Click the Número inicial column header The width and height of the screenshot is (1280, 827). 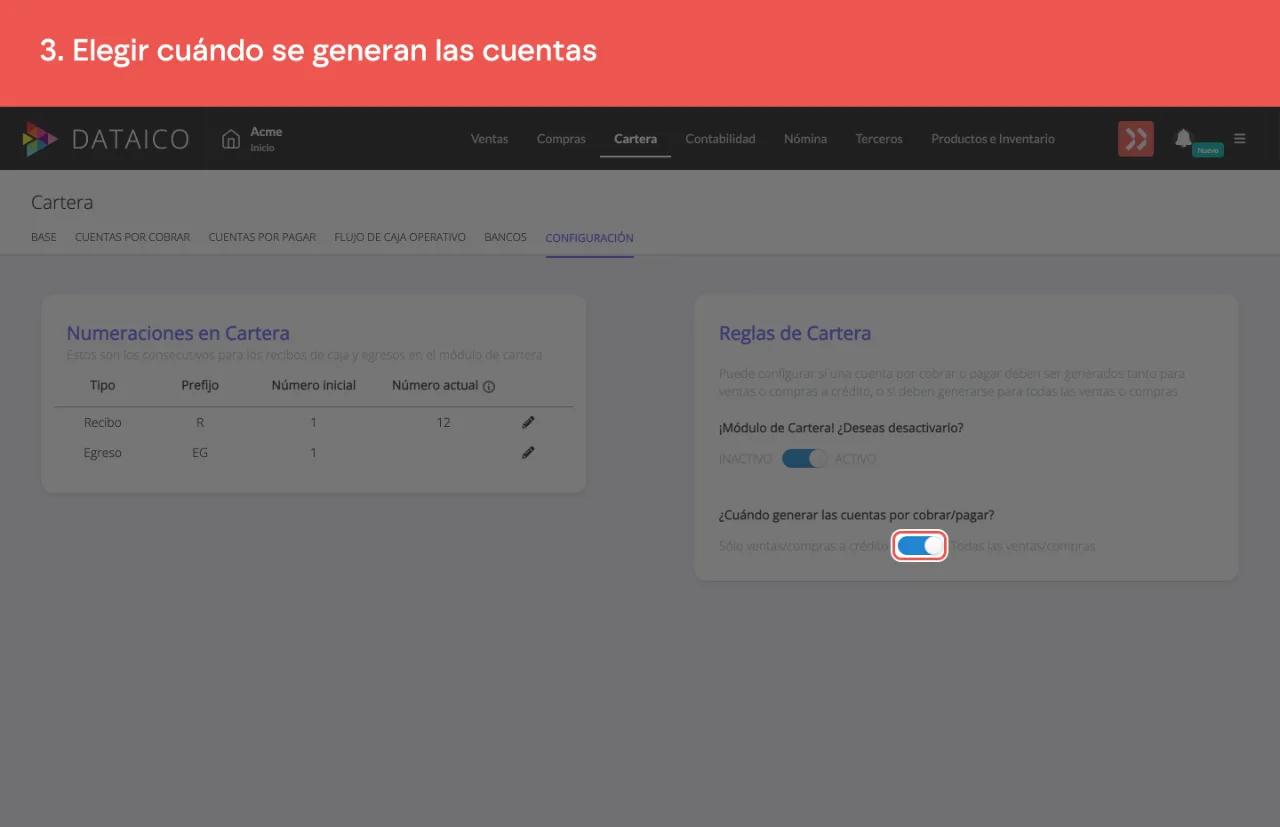click(x=313, y=385)
